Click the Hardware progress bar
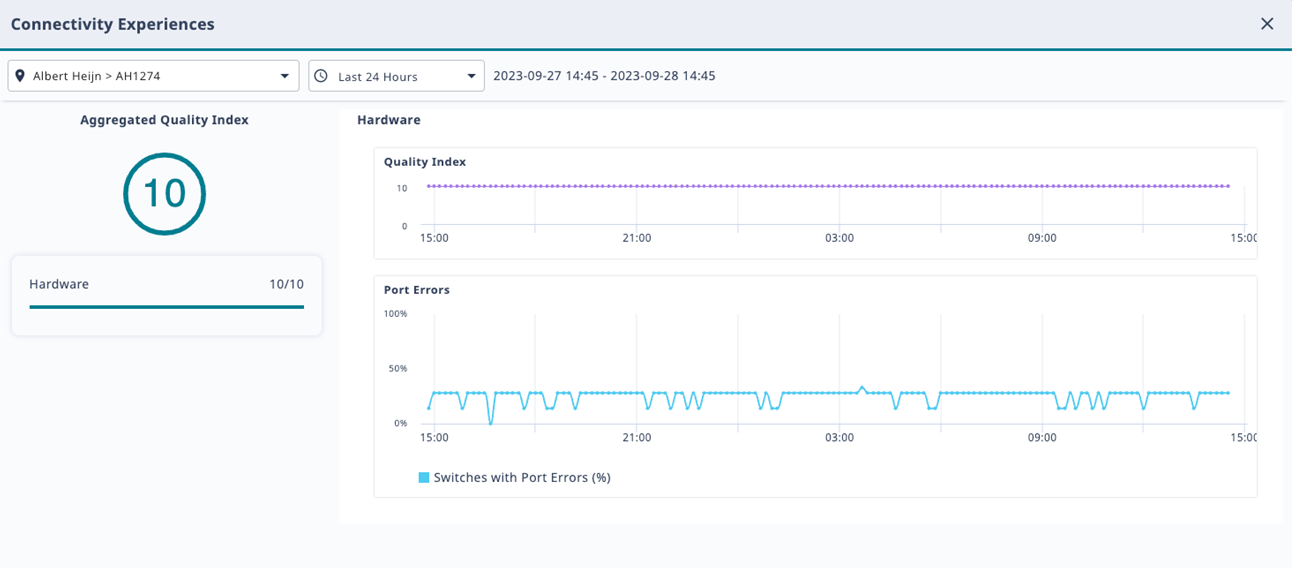The width and height of the screenshot is (1292, 568). 166,307
